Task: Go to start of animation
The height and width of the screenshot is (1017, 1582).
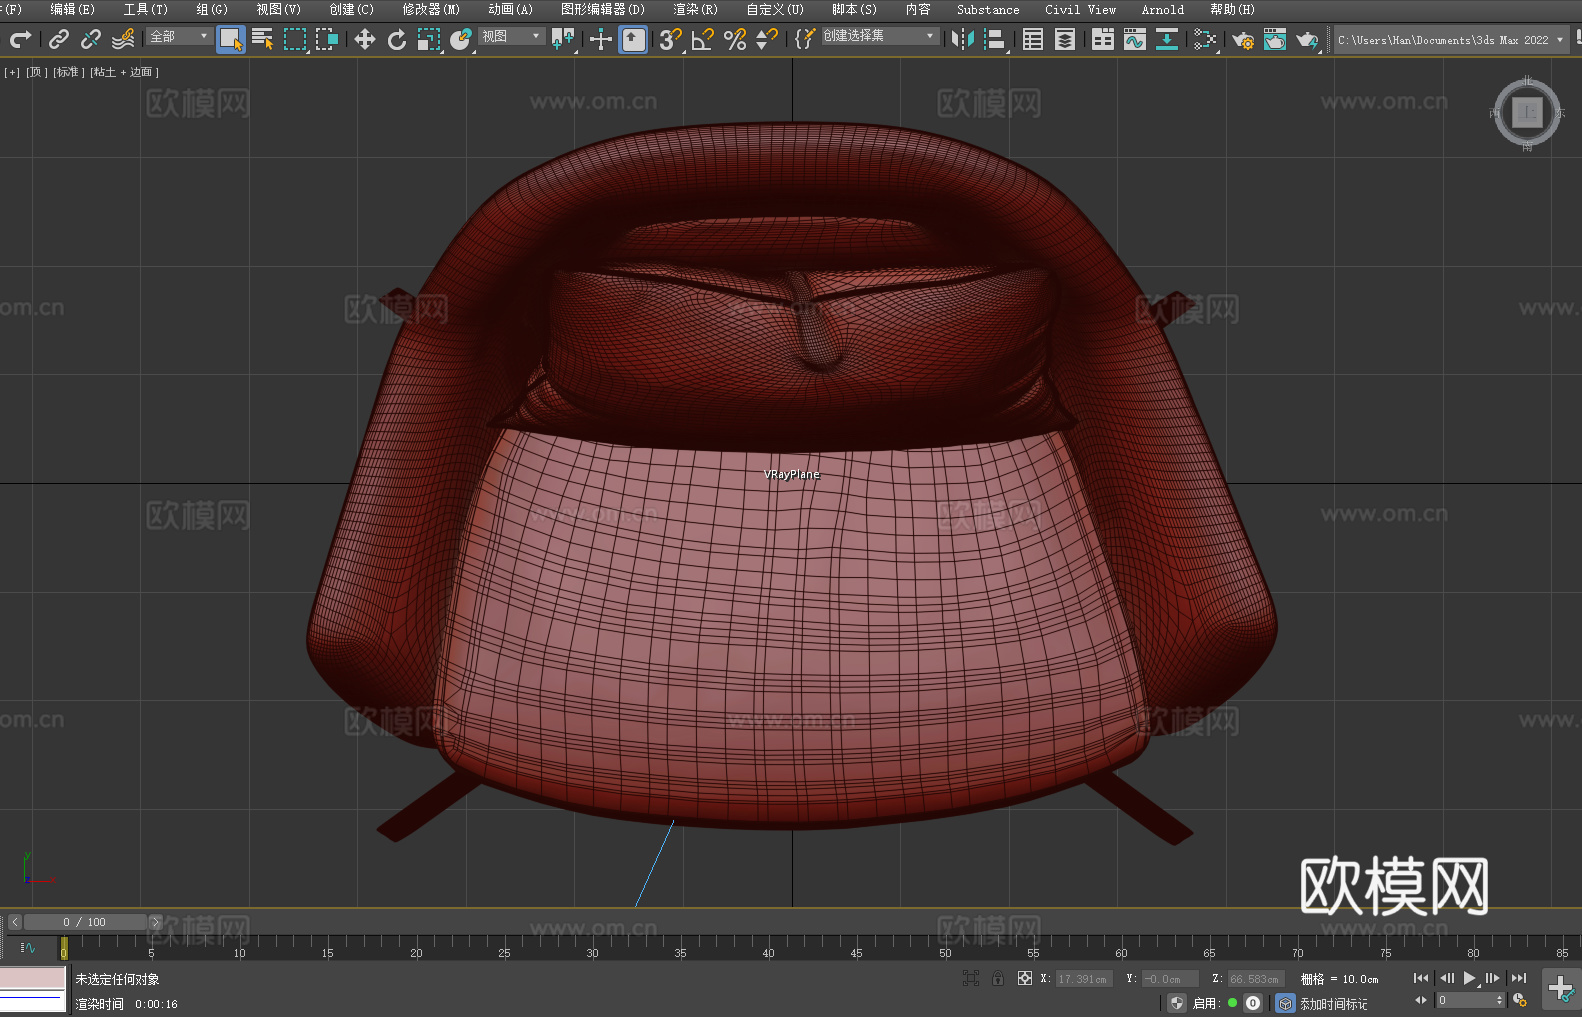Action: point(1421,978)
